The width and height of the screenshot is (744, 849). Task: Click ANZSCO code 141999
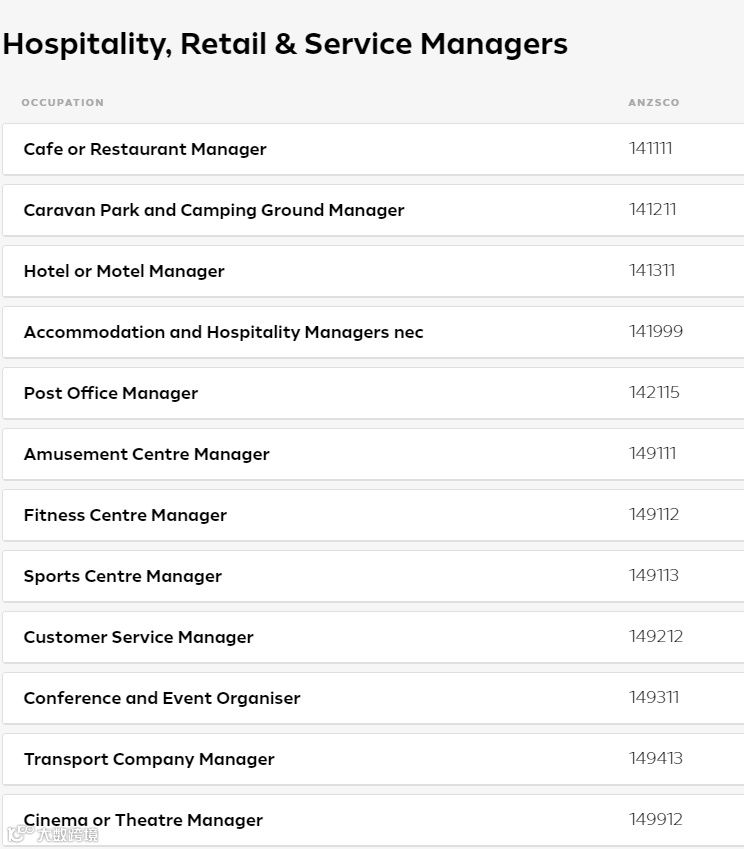[656, 332]
